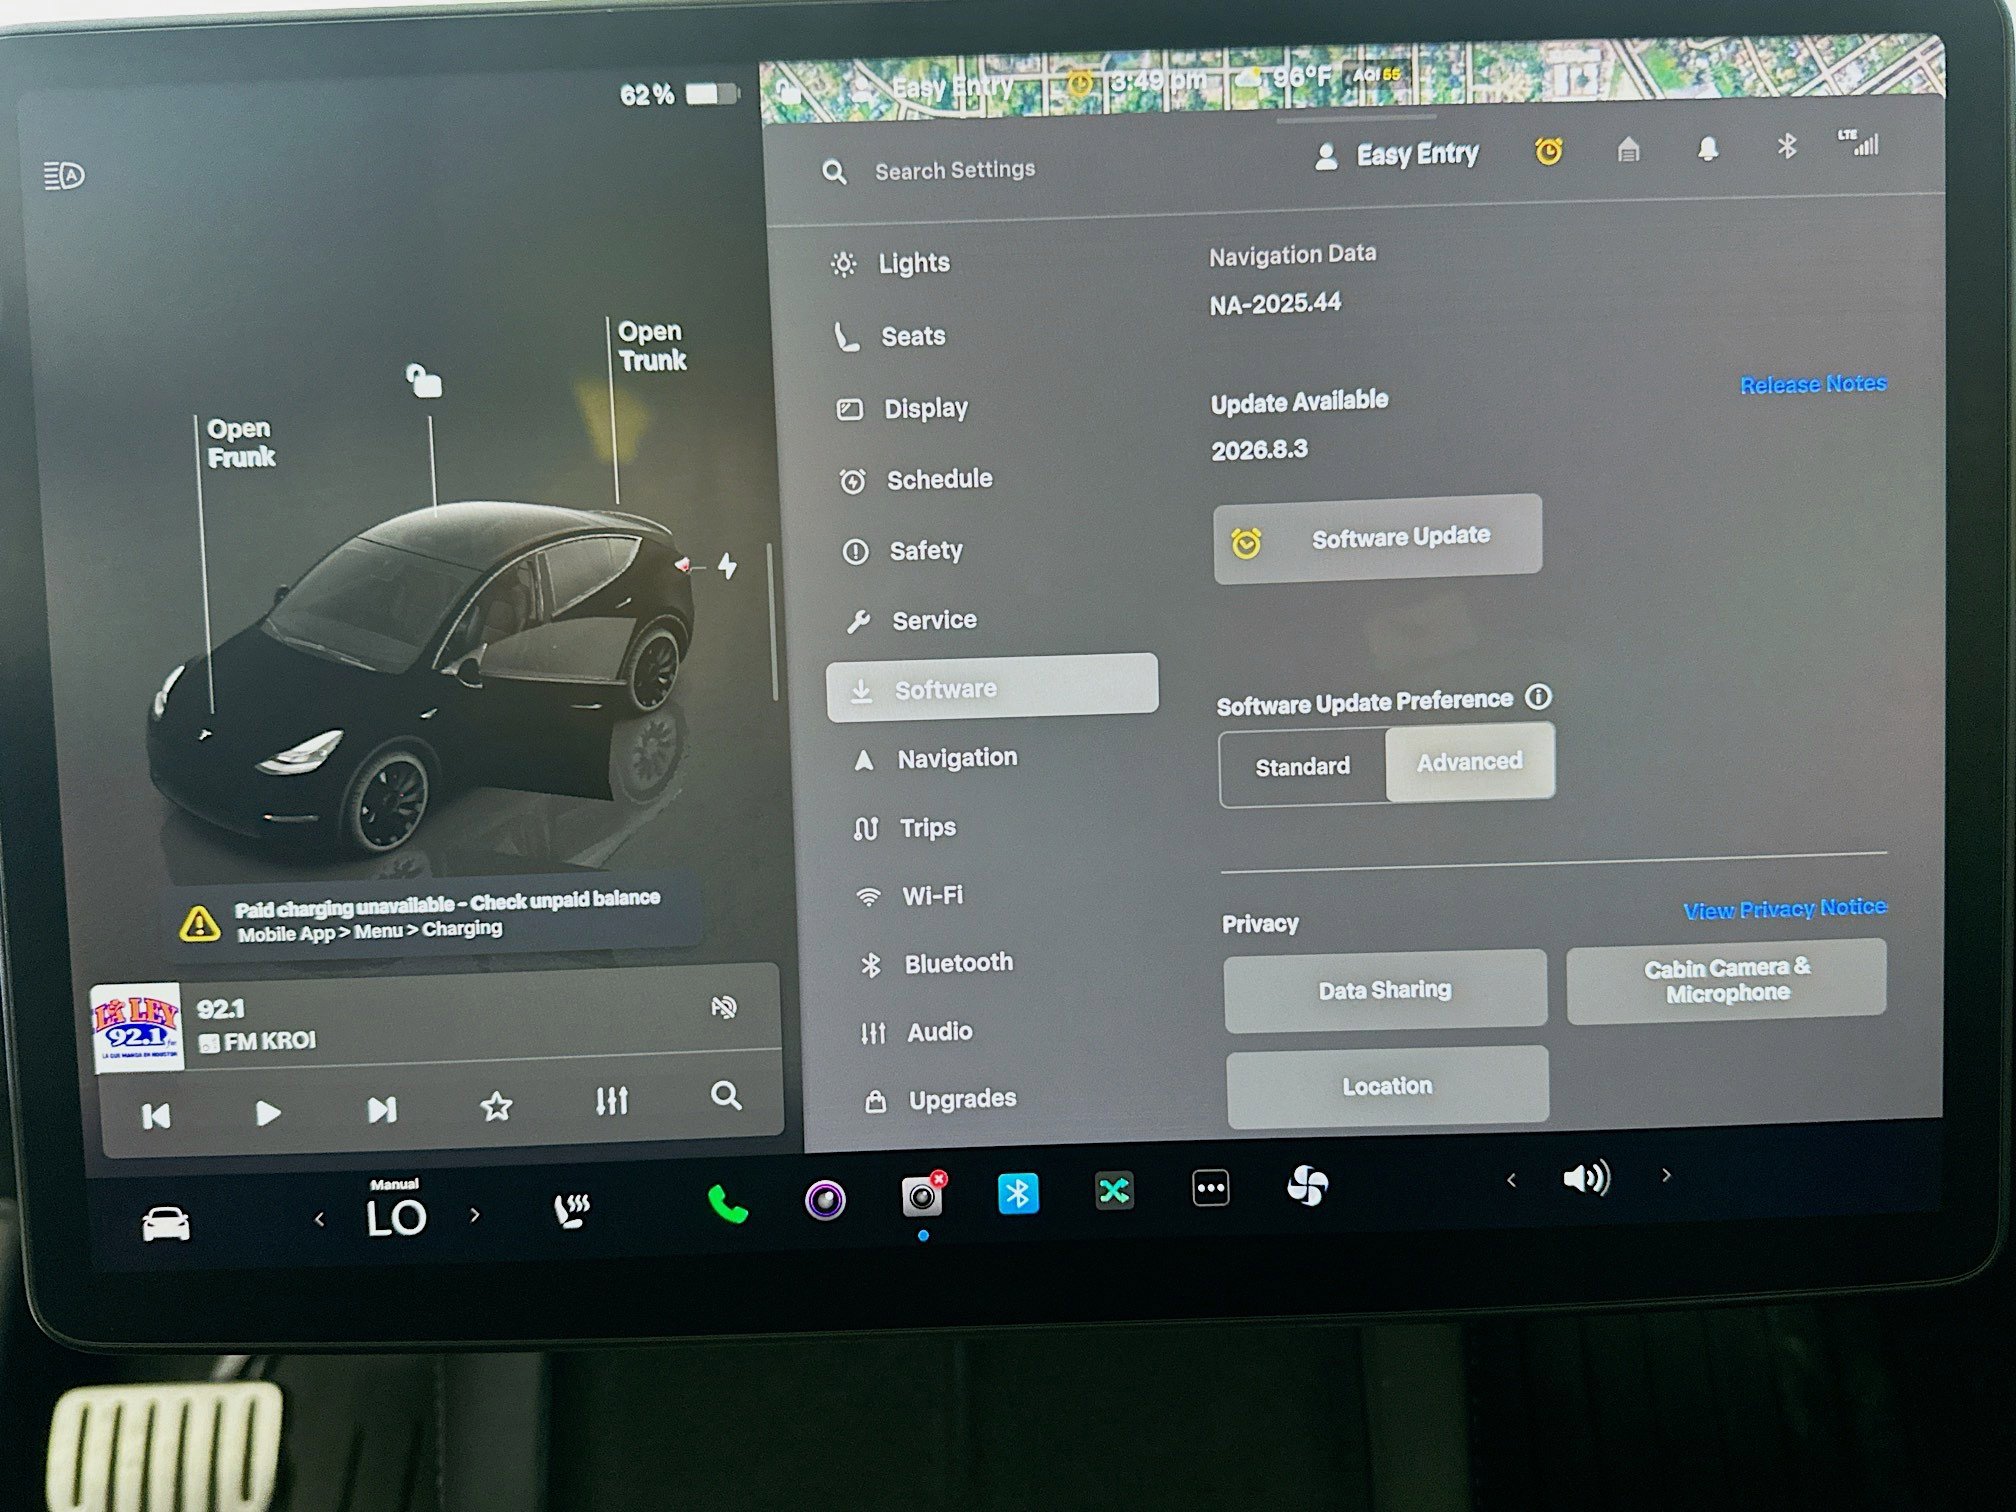Open the Release Notes link
This screenshot has width=2016, height=1512.
click(1813, 384)
